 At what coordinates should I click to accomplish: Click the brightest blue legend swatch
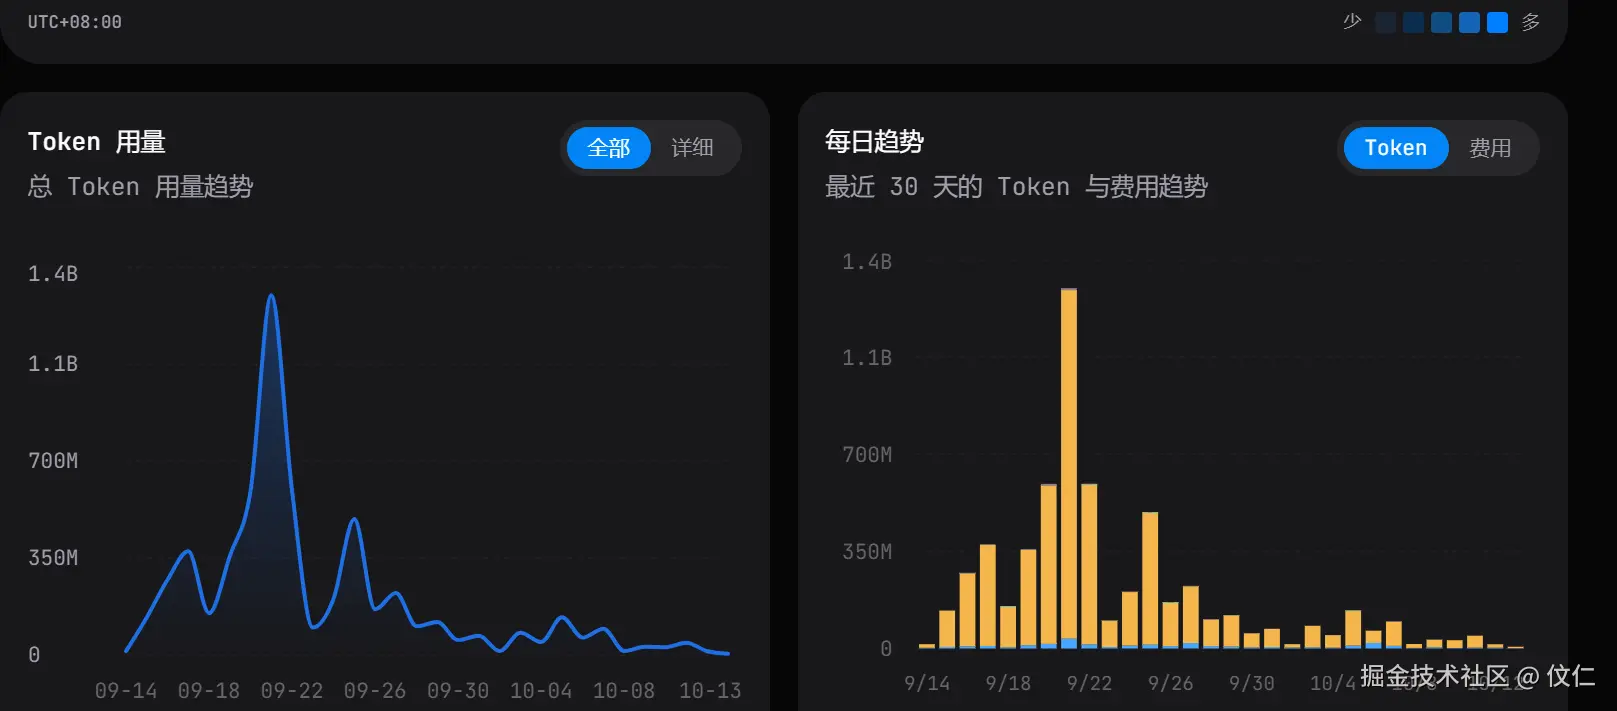pos(1497,23)
